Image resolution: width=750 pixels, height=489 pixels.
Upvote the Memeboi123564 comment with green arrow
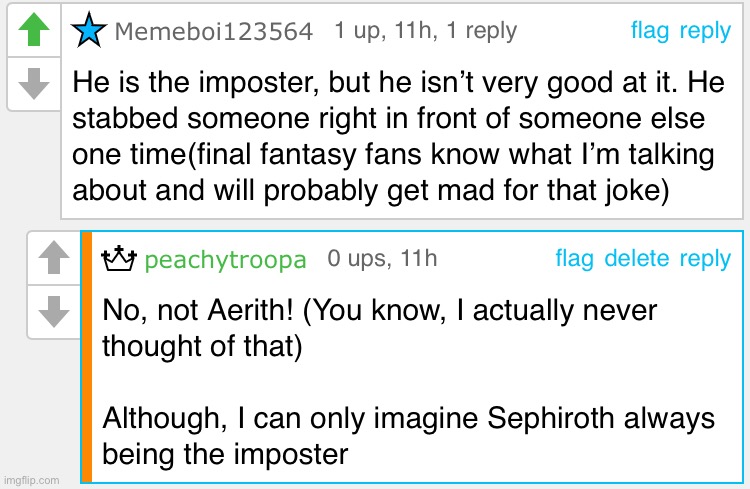35,31
